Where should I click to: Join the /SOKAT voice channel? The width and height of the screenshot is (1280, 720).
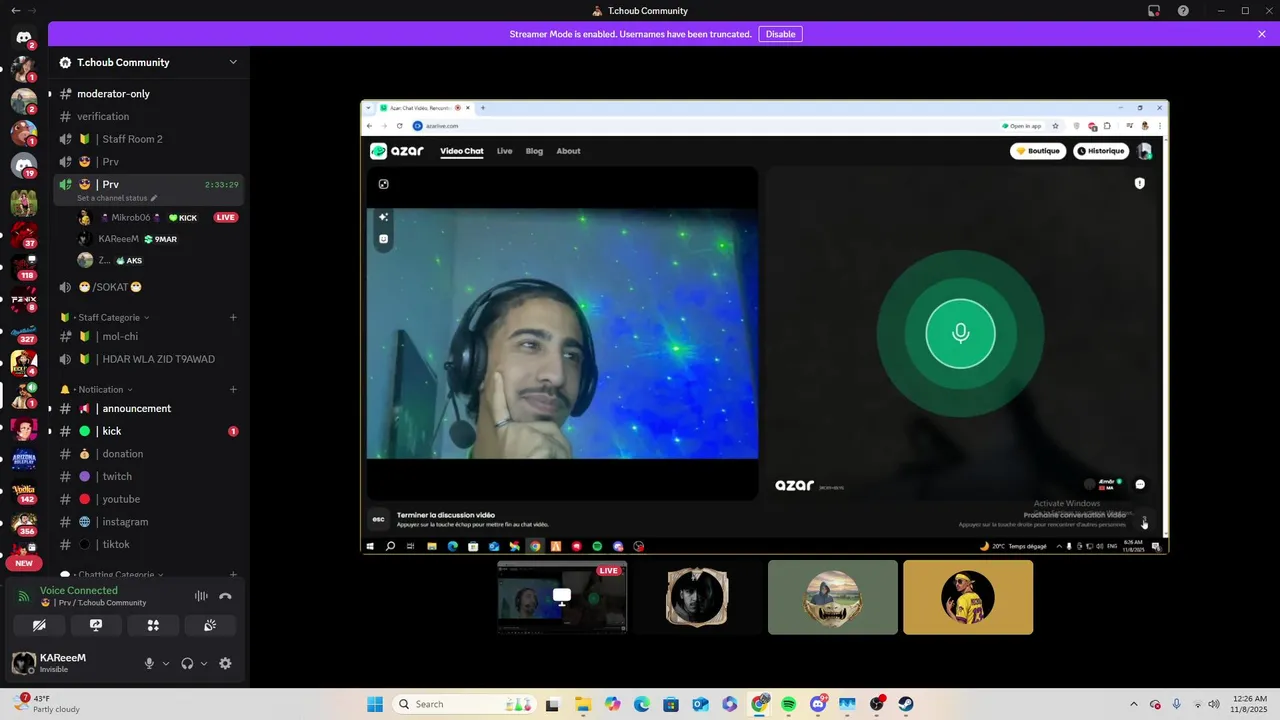click(x=148, y=287)
